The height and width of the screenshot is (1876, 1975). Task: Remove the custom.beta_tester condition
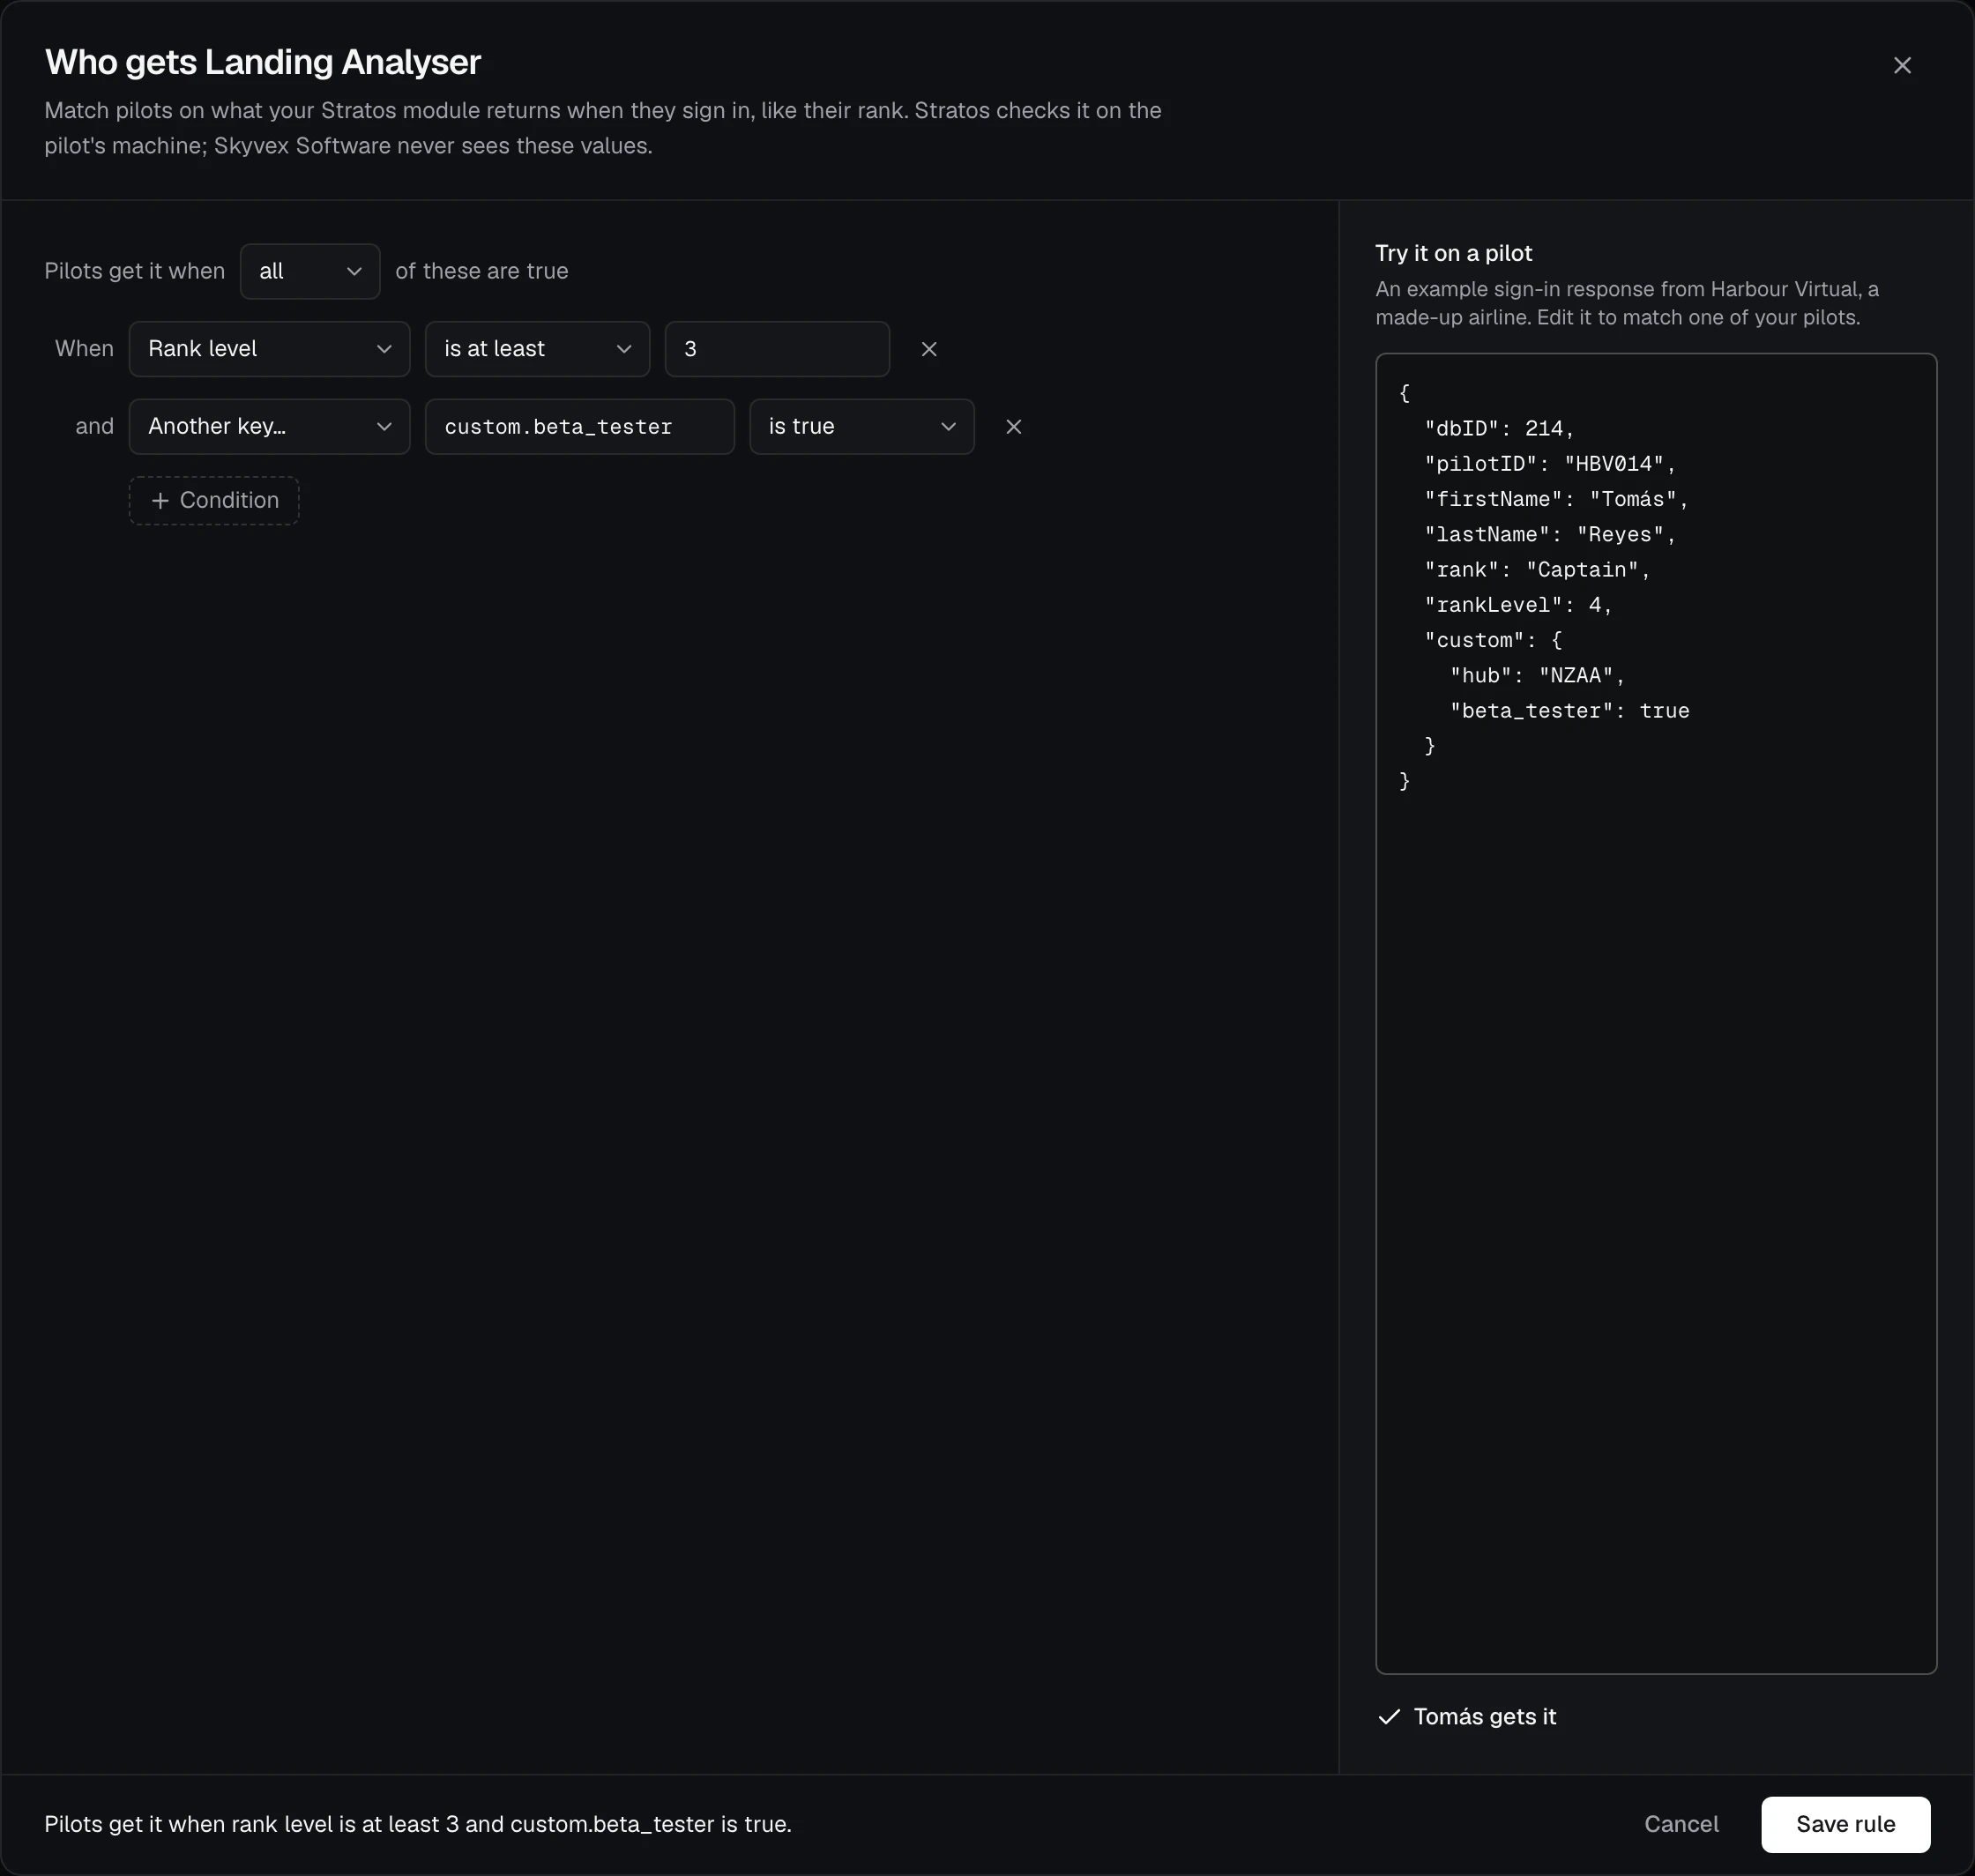pyautogui.click(x=1013, y=427)
